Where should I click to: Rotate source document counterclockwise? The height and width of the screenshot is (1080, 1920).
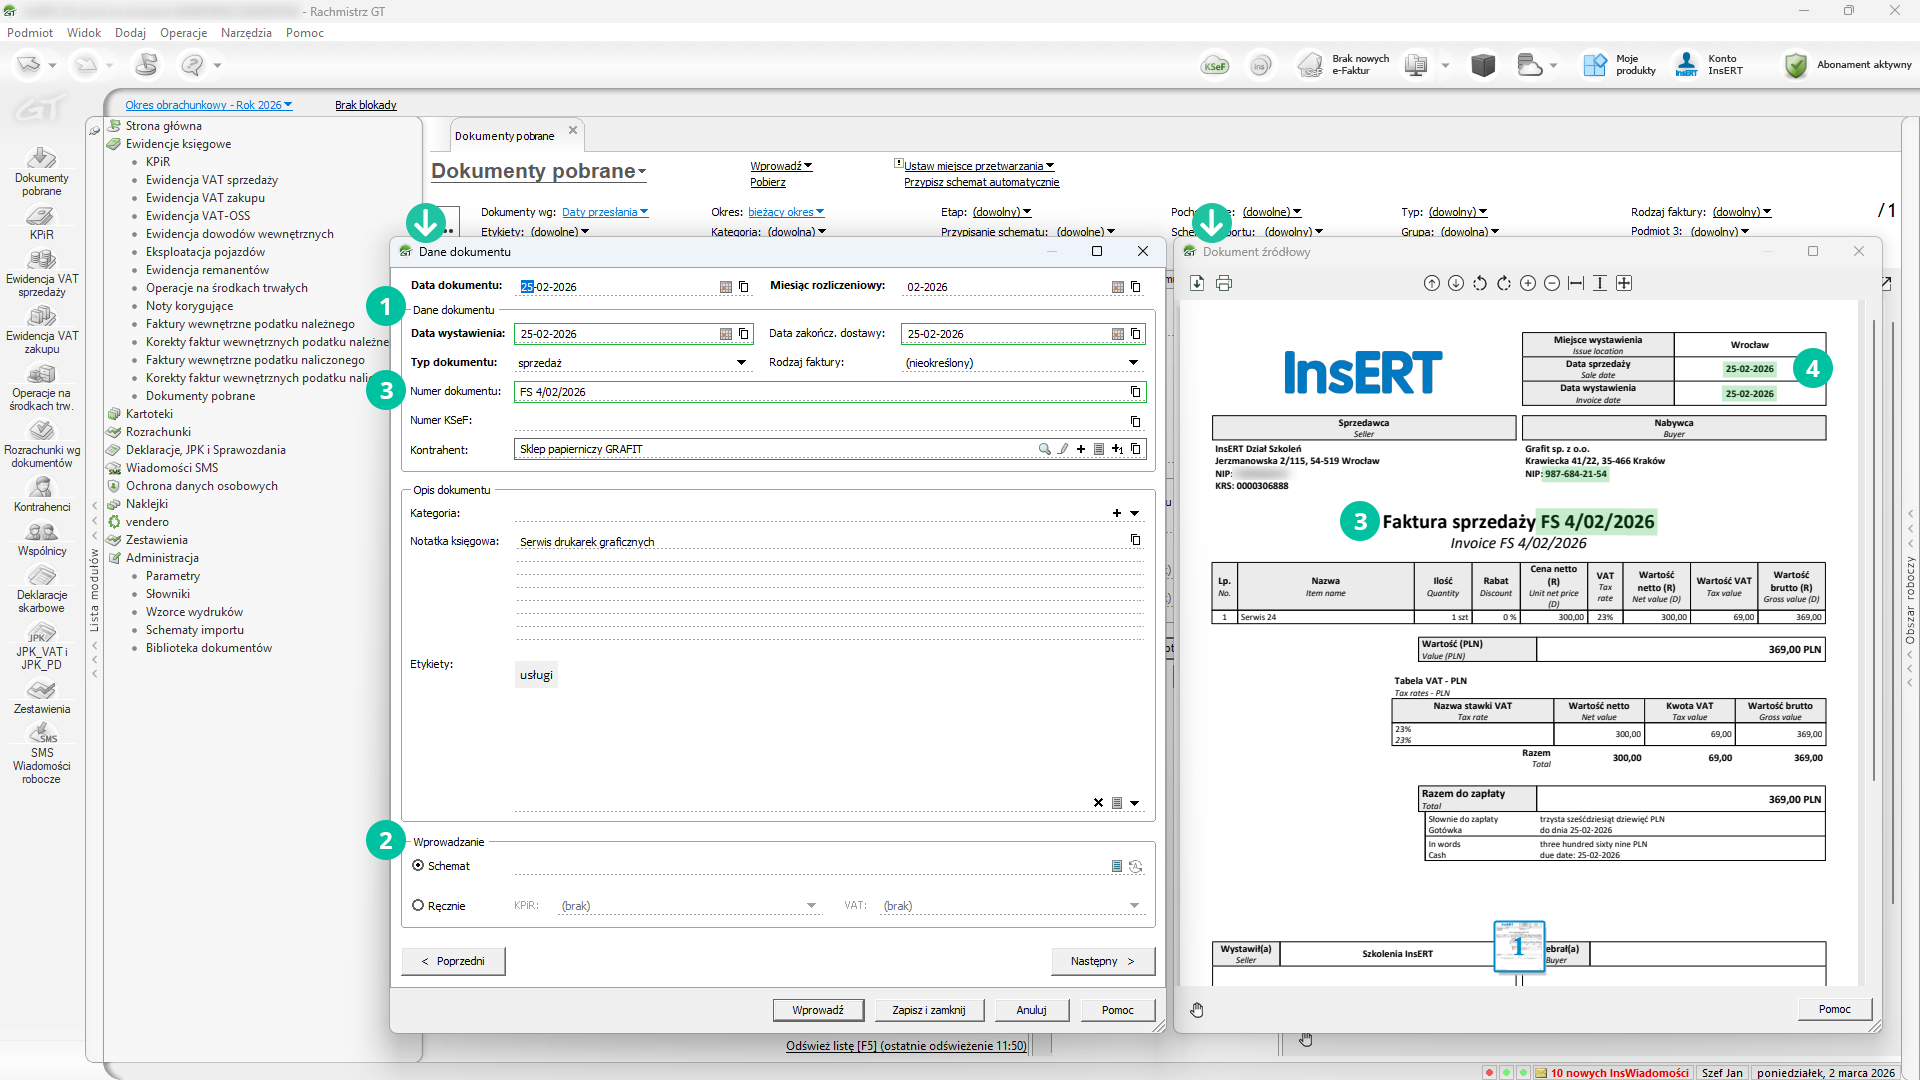click(x=1480, y=284)
